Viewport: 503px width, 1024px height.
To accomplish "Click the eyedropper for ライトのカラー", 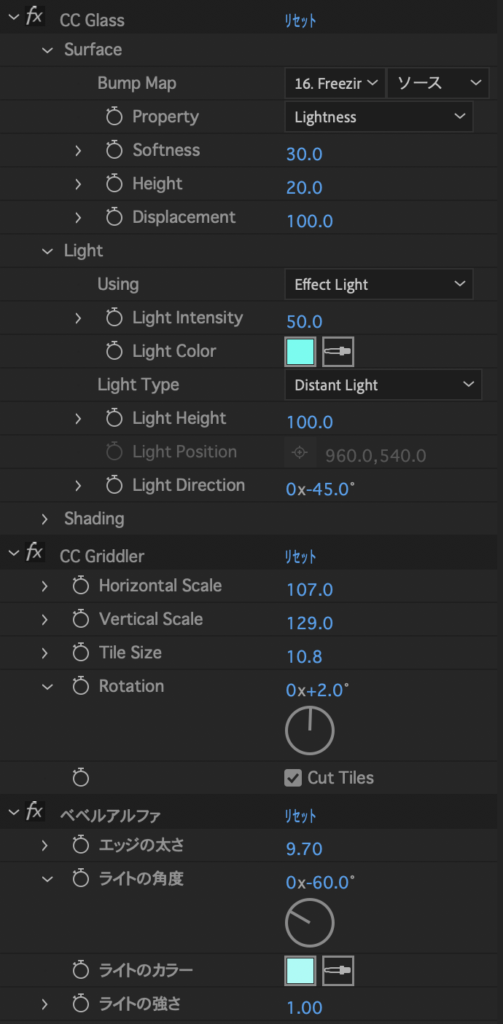I will pos(338,971).
